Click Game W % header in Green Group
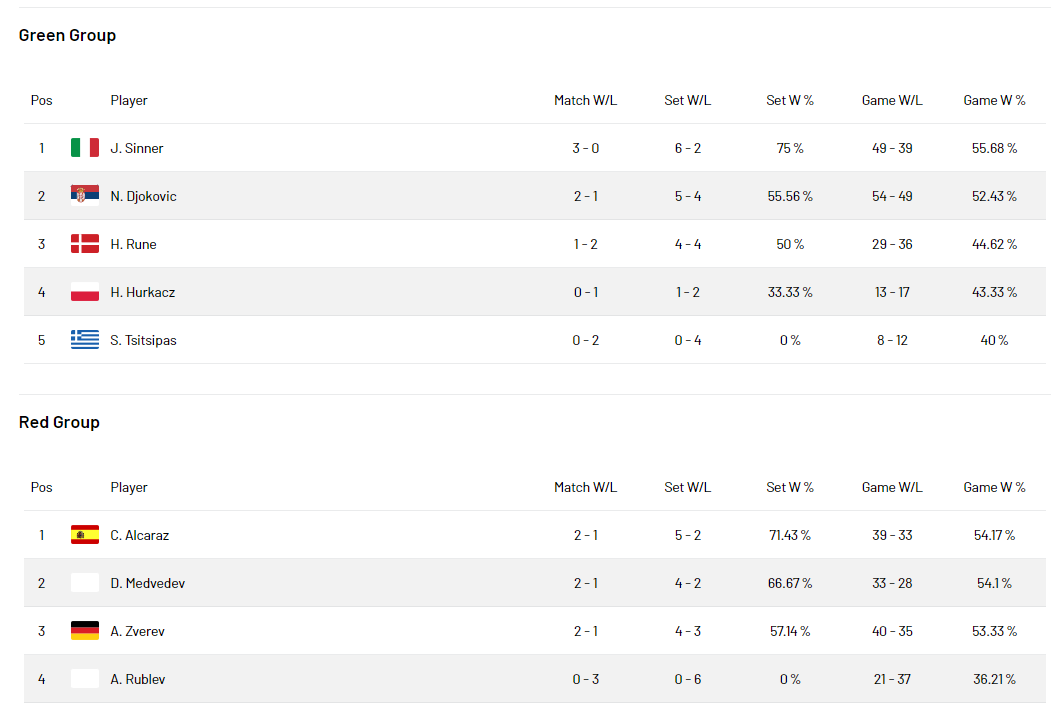 coord(994,101)
